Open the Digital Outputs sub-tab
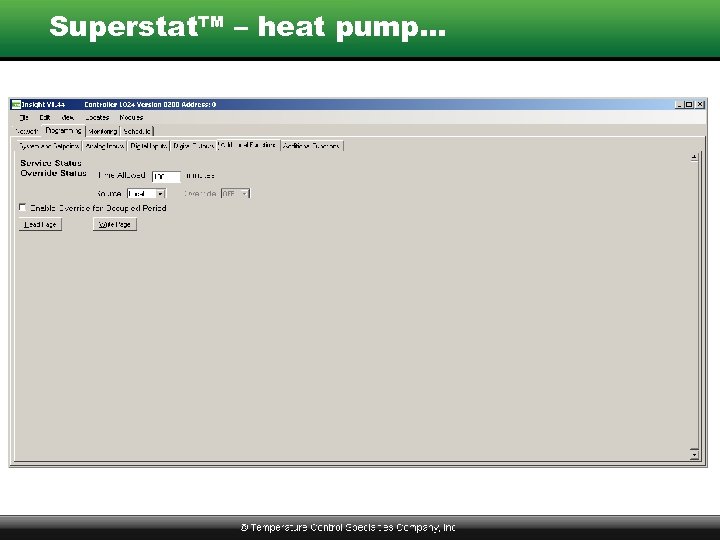The width and height of the screenshot is (720, 540). (193, 146)
